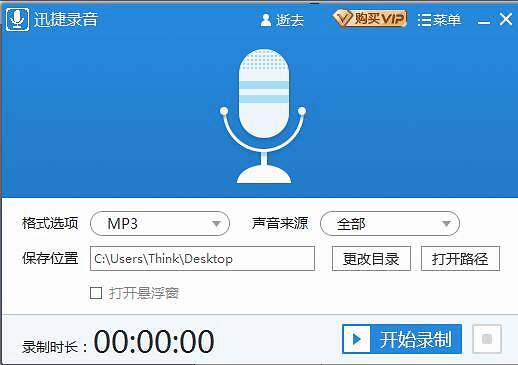Enable the 打开悬浮窗 checkbox
This screenshot has width=518, height=365.
point(96,293)
